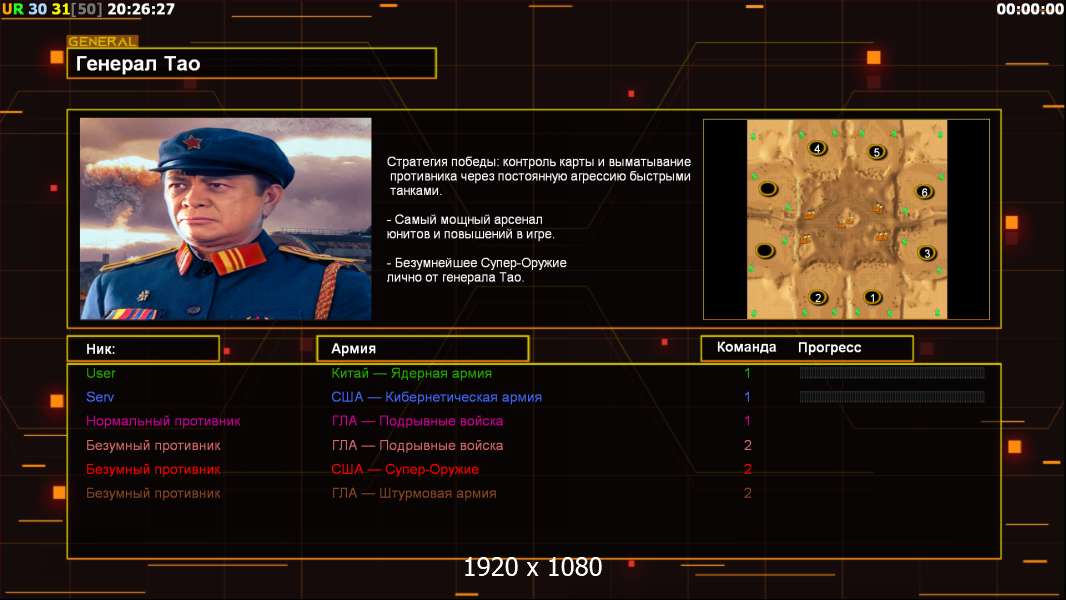The width and height of the screenshot is (1066, 600).
Task: Click User's loading progress bar
Action: click(x=892, y=372)
